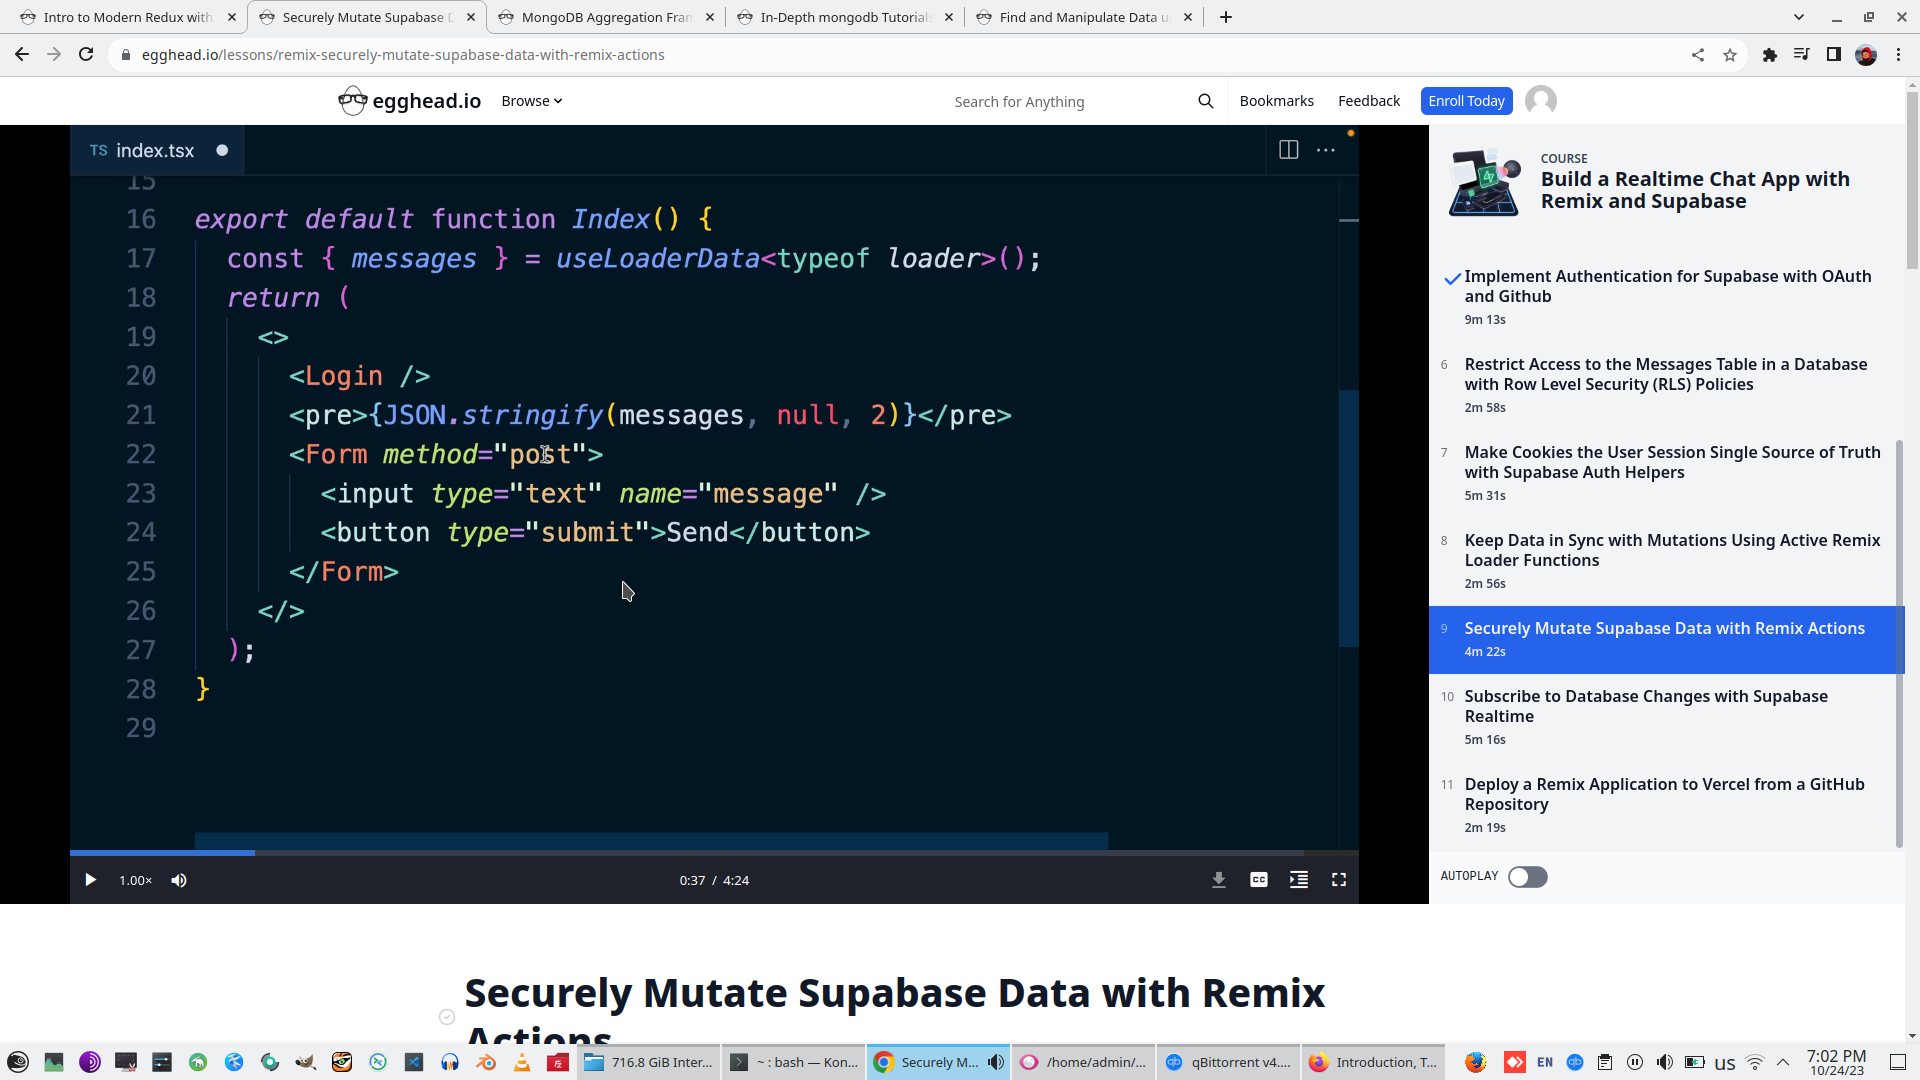Click the egghead.io logo
Viewport: 1920px width, 1080px height.
pyautogui.click(x=410, y=101)
